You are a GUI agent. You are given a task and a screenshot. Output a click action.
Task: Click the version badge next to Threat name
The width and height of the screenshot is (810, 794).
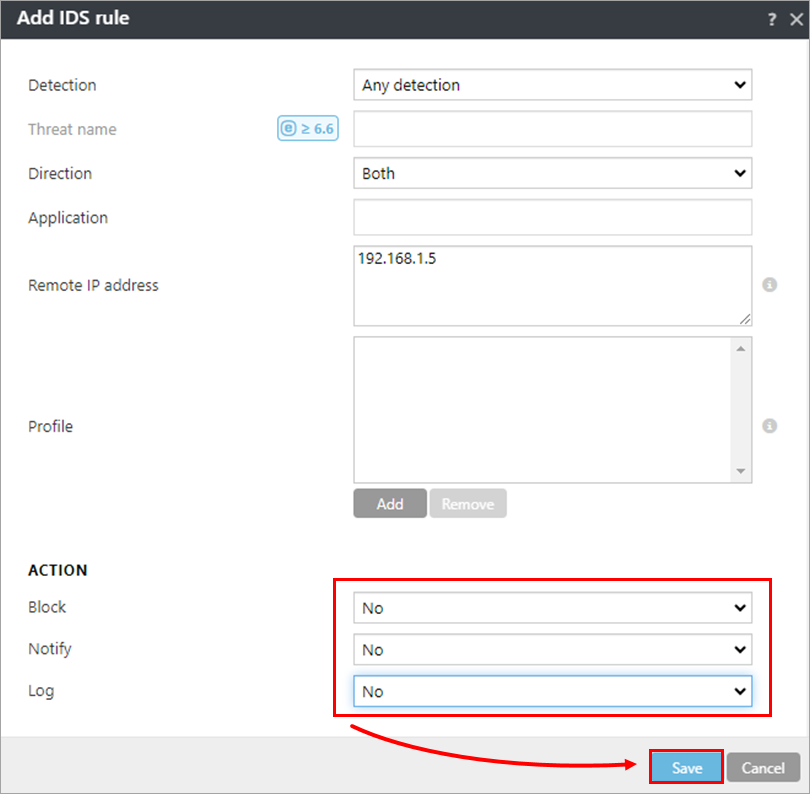(x=307, y=128)
